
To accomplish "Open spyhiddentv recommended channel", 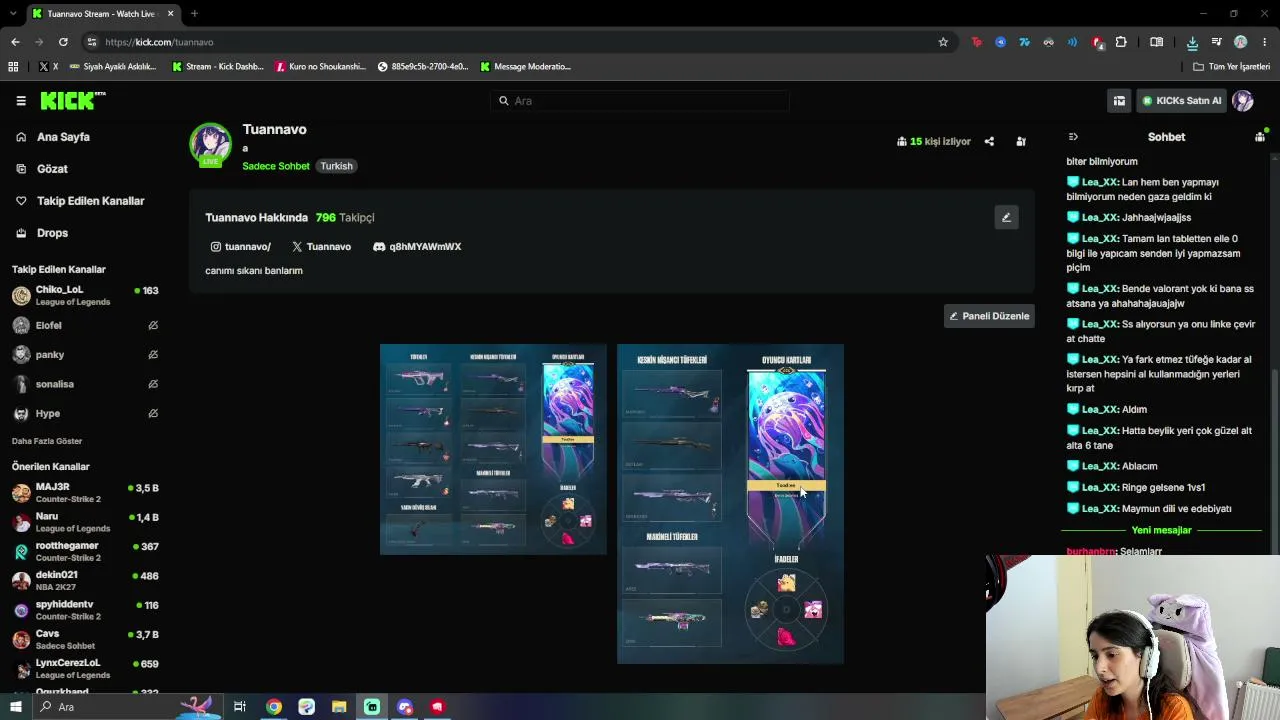I will (85, 610).
